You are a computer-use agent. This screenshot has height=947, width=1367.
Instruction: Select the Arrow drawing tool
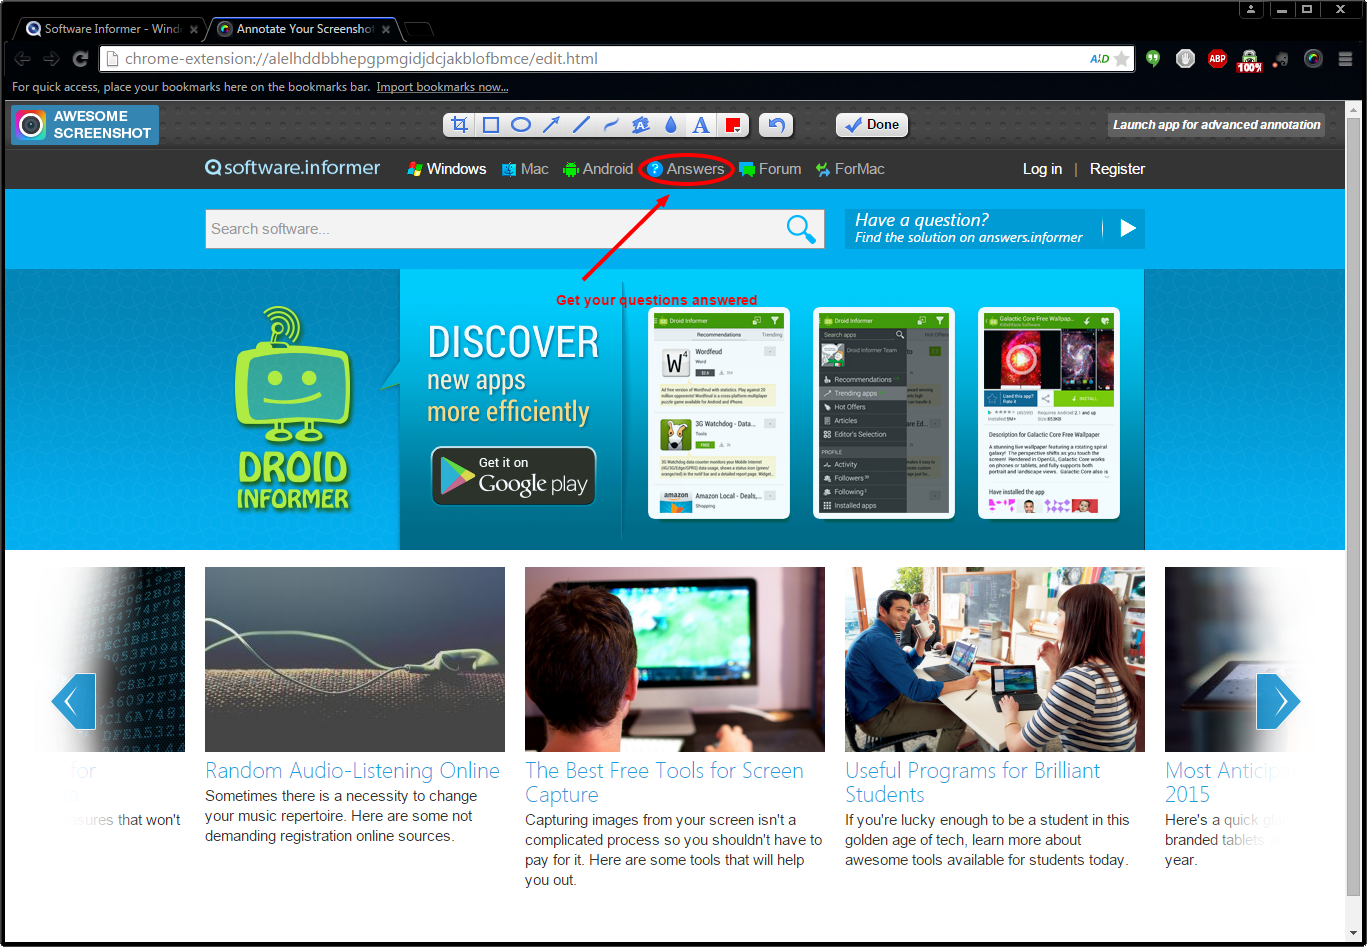pos(551,125)
